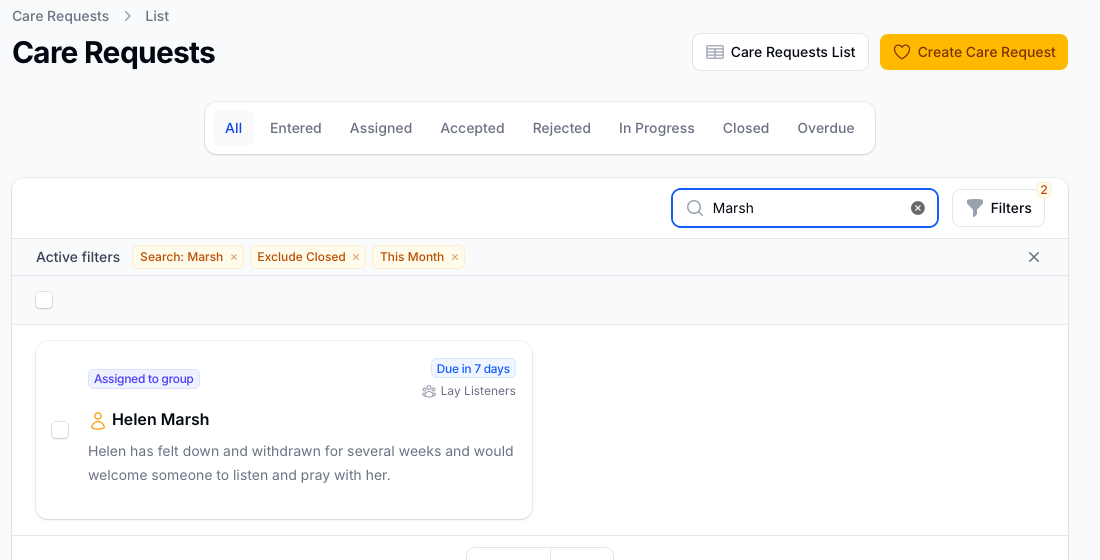Click the heart icon on Create Care Request
The width and height of the screenshot is (1100, 560).
coord(901,52)
